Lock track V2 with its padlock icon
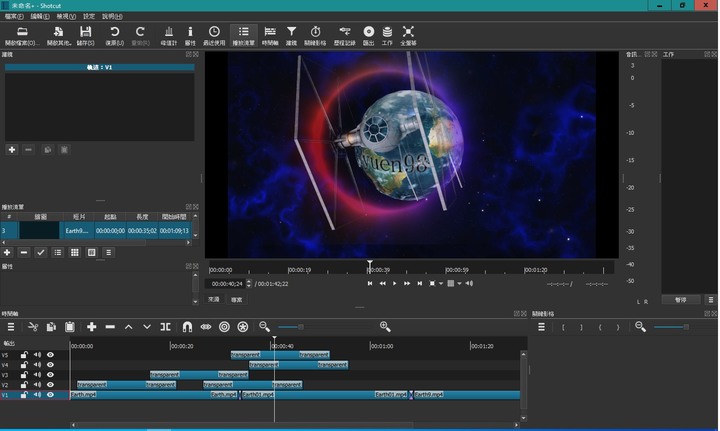Viewport: 720px width, 431px height. point(24,385)
